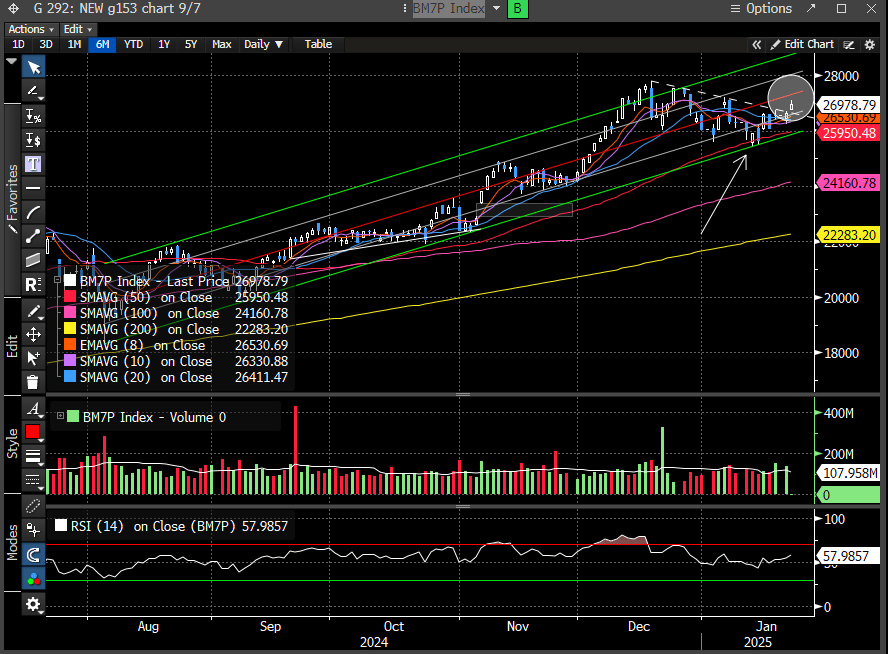
Task: Select the horizontal line tool
Action: click(x=33, y=188)
